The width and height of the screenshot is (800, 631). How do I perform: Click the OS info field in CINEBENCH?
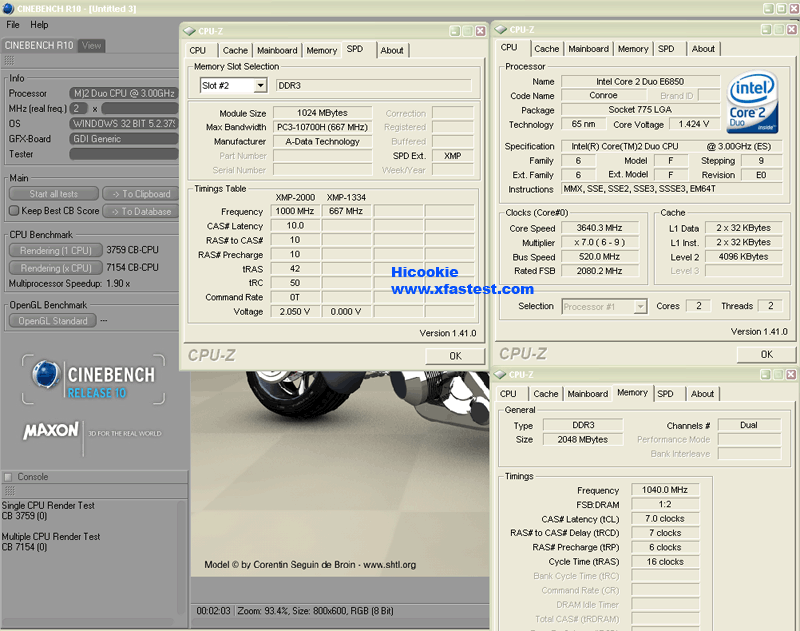coord(124,123)
